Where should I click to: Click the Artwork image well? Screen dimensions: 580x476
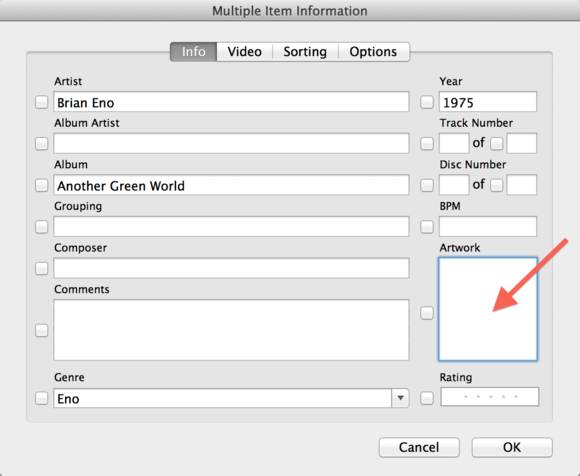(x=488, y=309)
